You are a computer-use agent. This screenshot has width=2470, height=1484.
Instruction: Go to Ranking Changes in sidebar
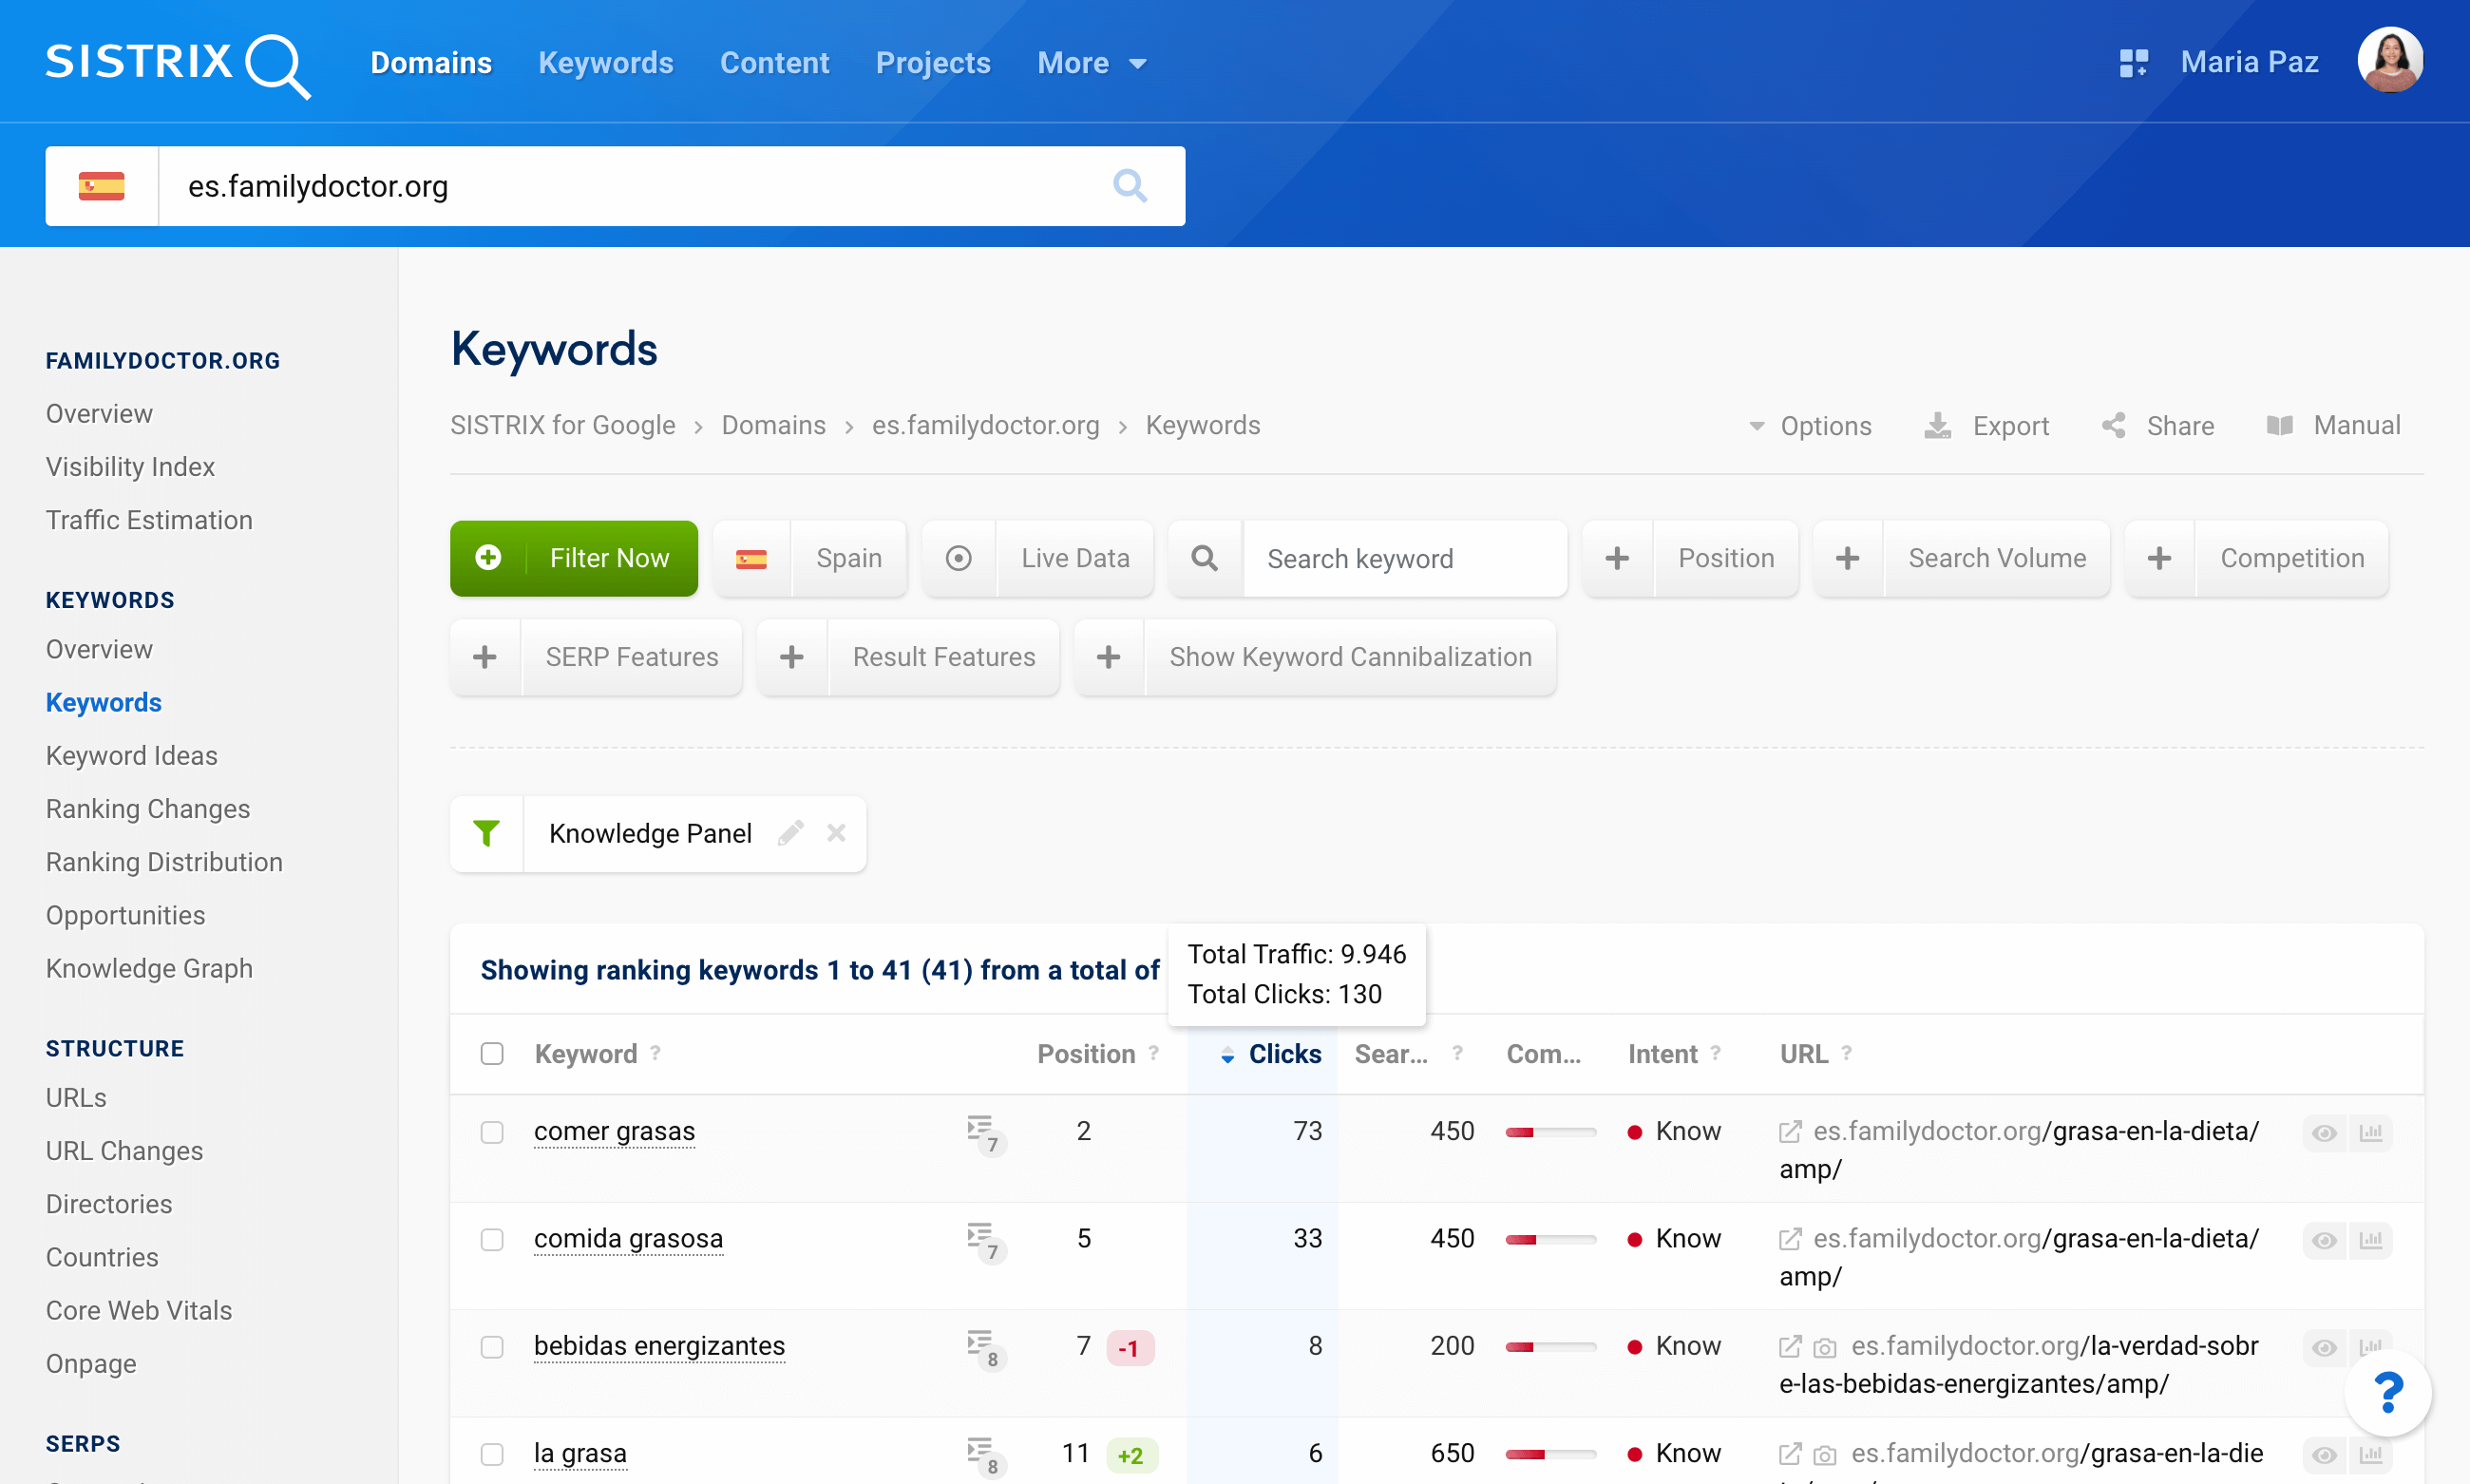[x=148, y=809]
